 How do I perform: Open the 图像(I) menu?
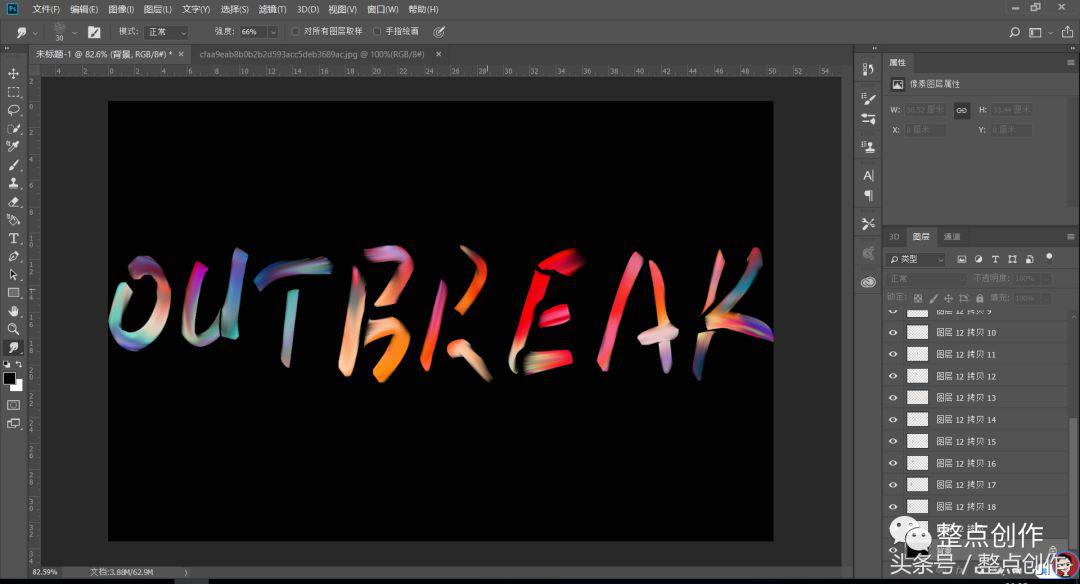point(121,10)
